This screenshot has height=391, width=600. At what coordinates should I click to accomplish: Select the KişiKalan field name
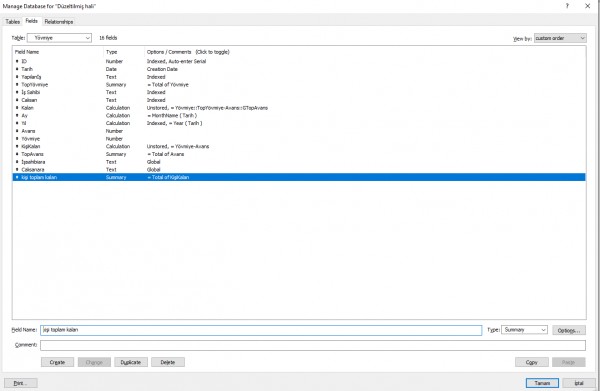31,147
